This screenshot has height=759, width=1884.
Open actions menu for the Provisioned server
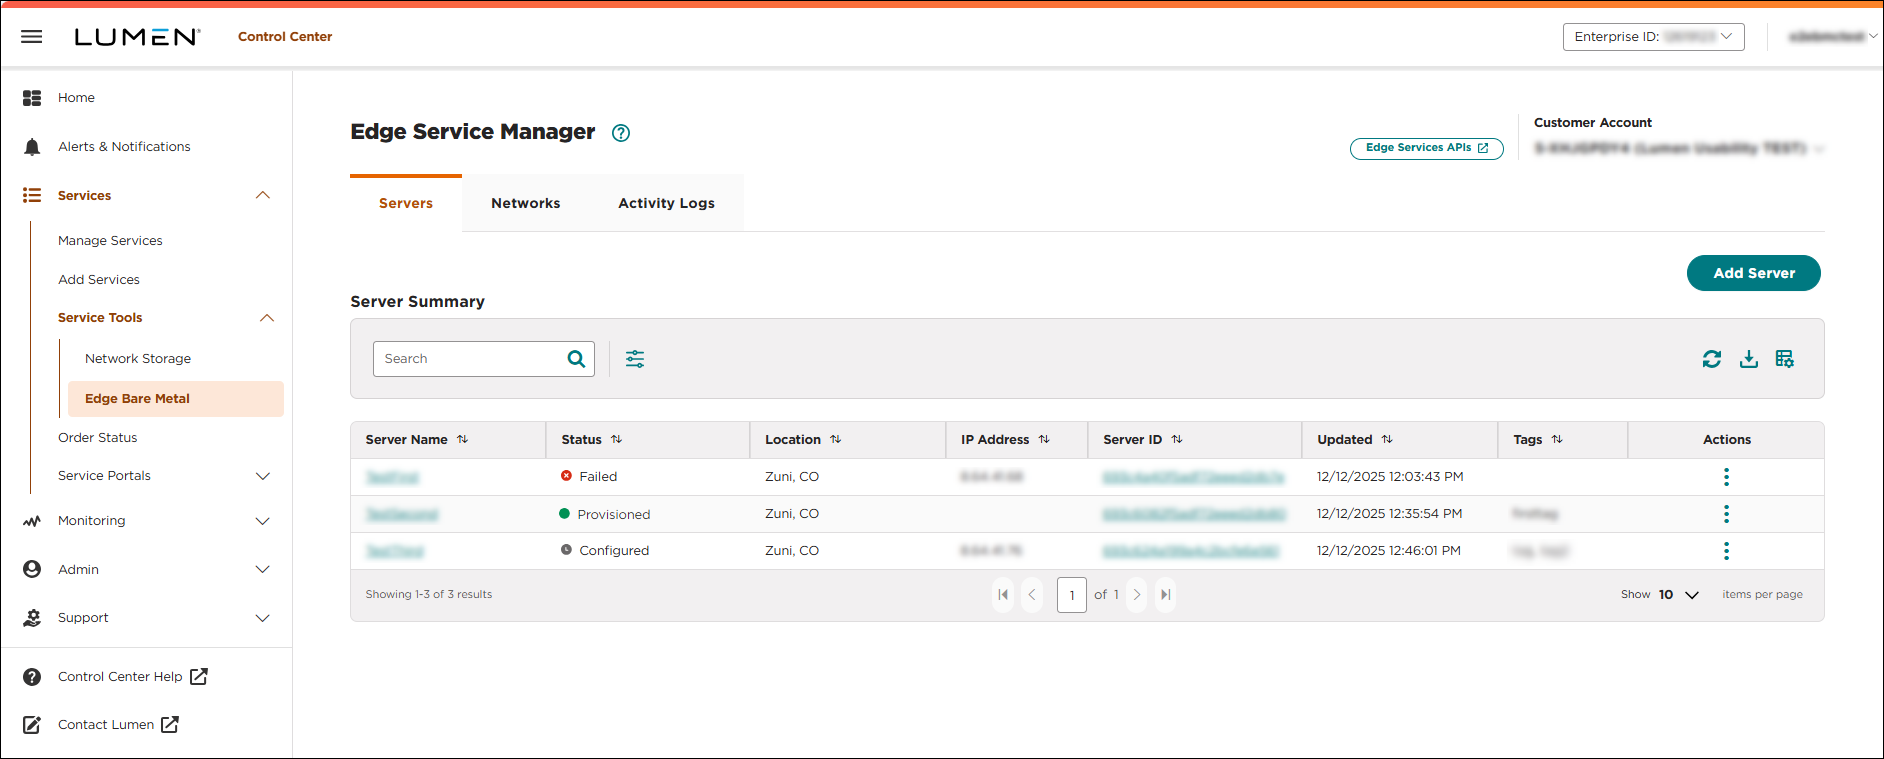[x=1726, y=514]
